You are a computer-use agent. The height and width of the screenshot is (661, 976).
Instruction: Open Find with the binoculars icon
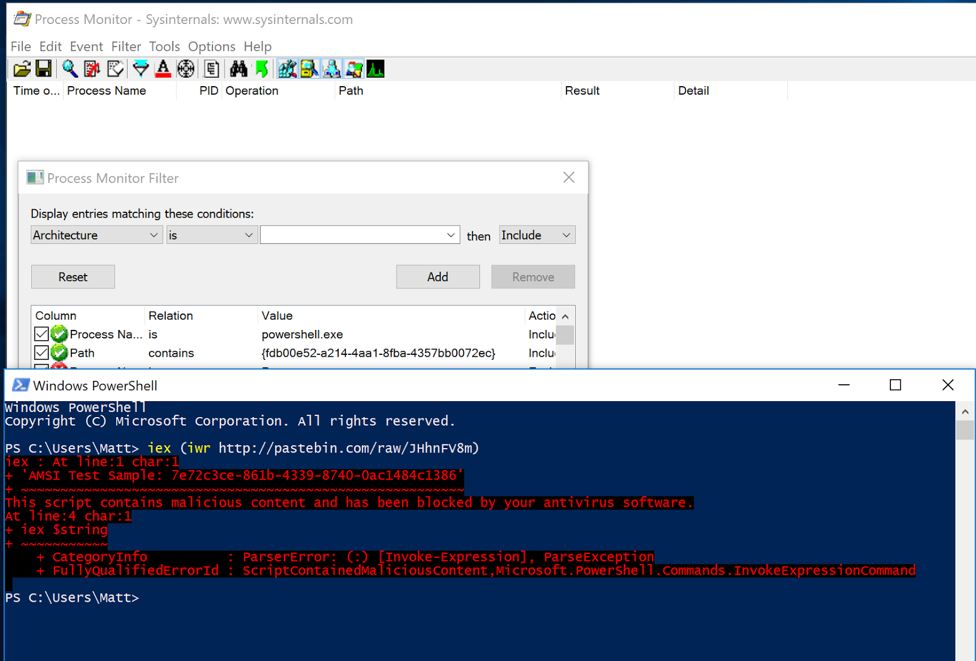click(x=238, y=69)
